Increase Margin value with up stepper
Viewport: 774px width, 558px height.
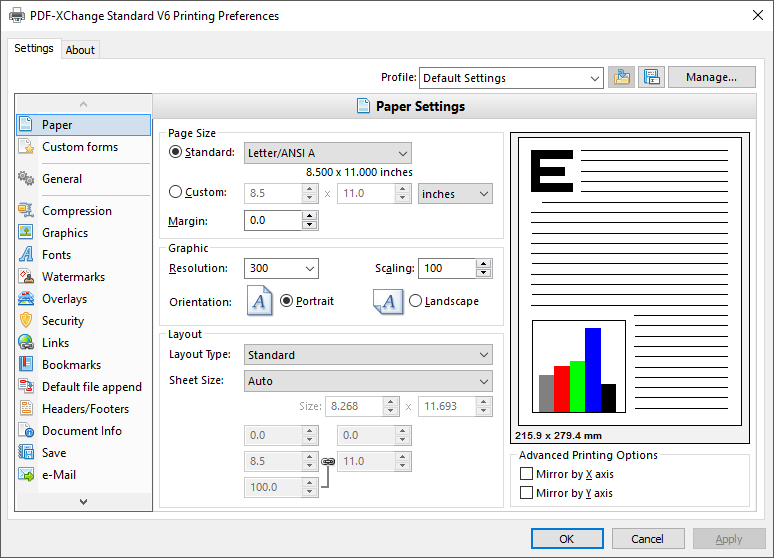310,215
